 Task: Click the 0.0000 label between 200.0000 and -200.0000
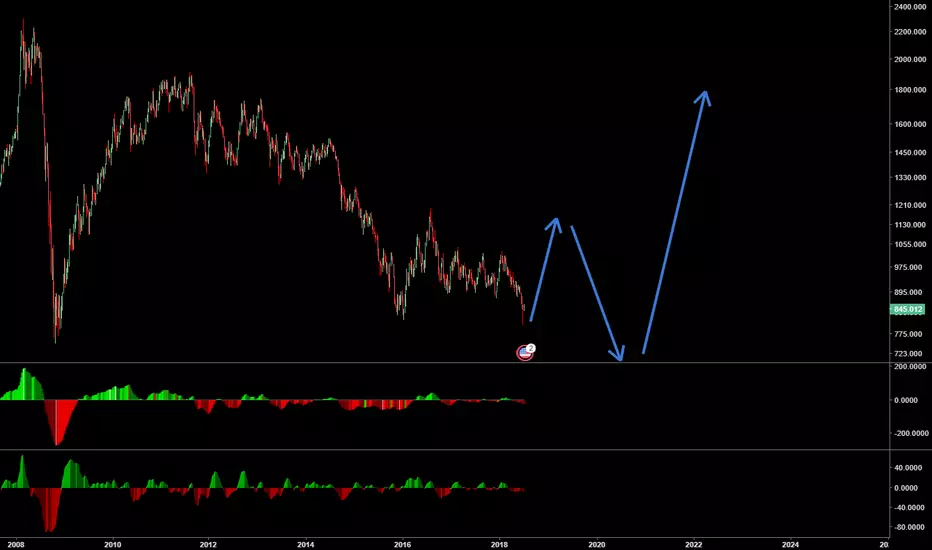(x=906, y=400)
